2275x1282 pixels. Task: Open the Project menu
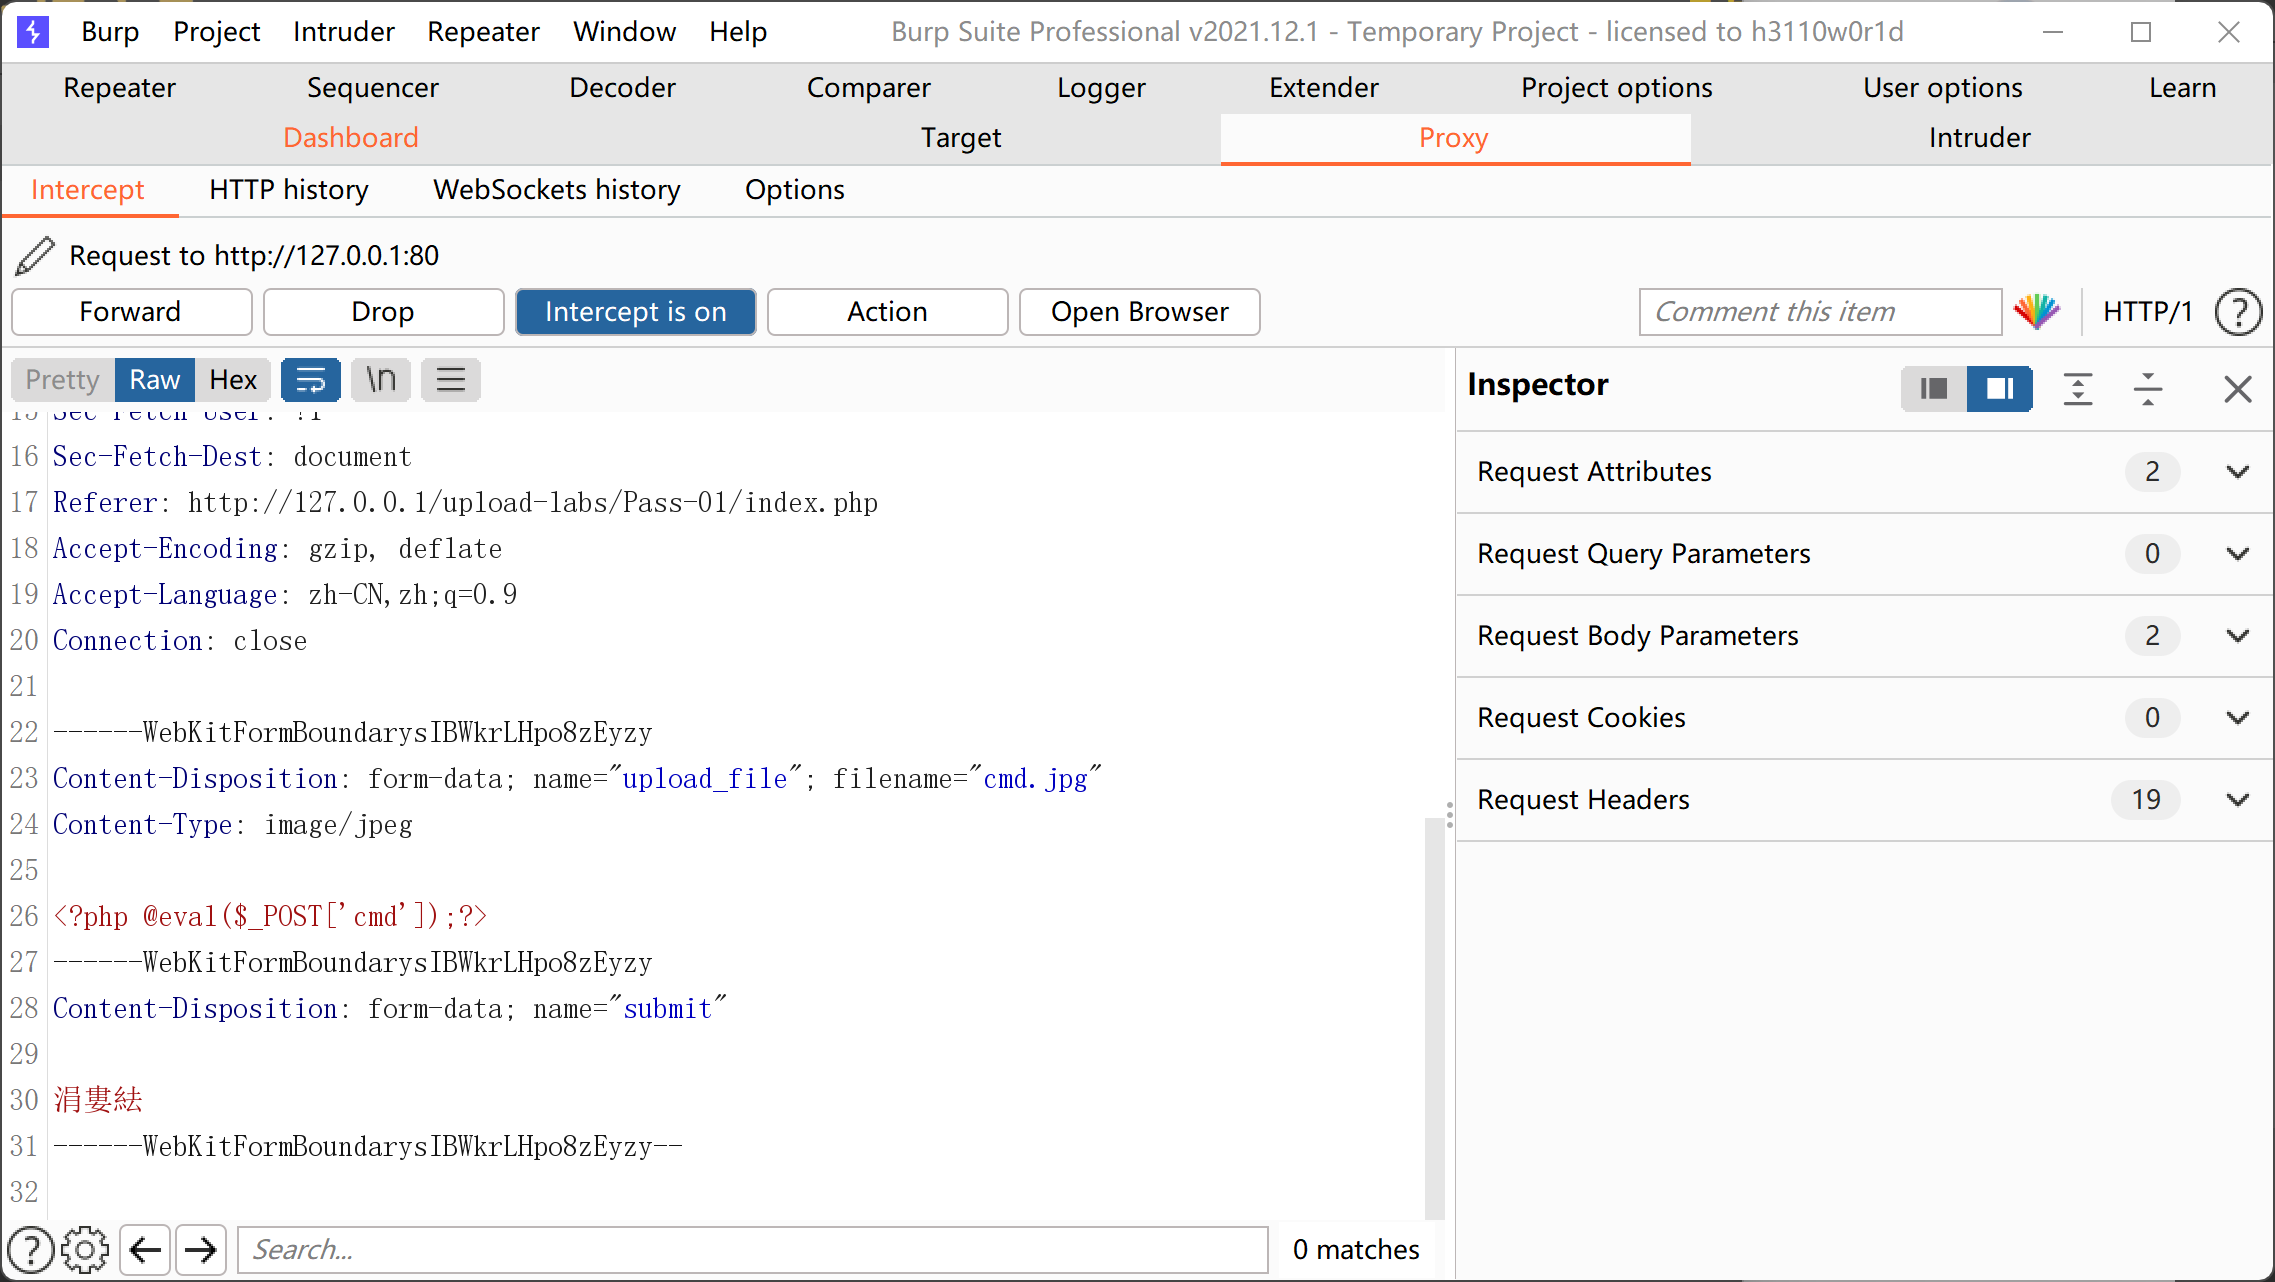(217, 32)
